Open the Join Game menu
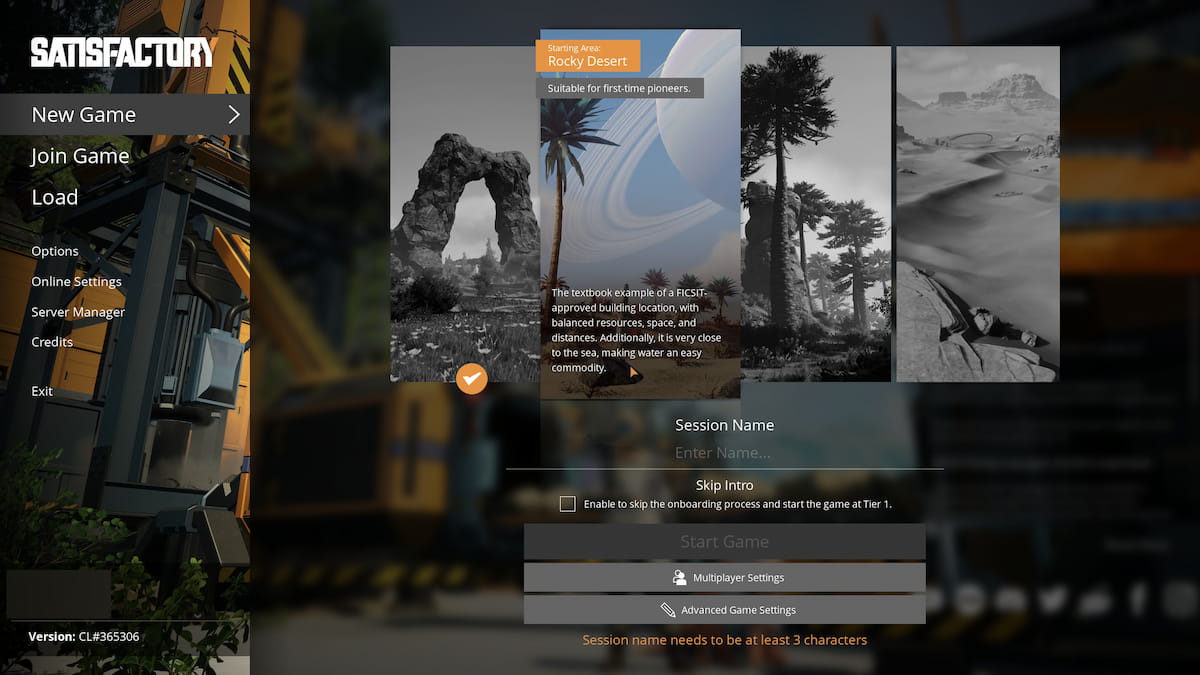The image size is (1200, 675). click(80, 156)
